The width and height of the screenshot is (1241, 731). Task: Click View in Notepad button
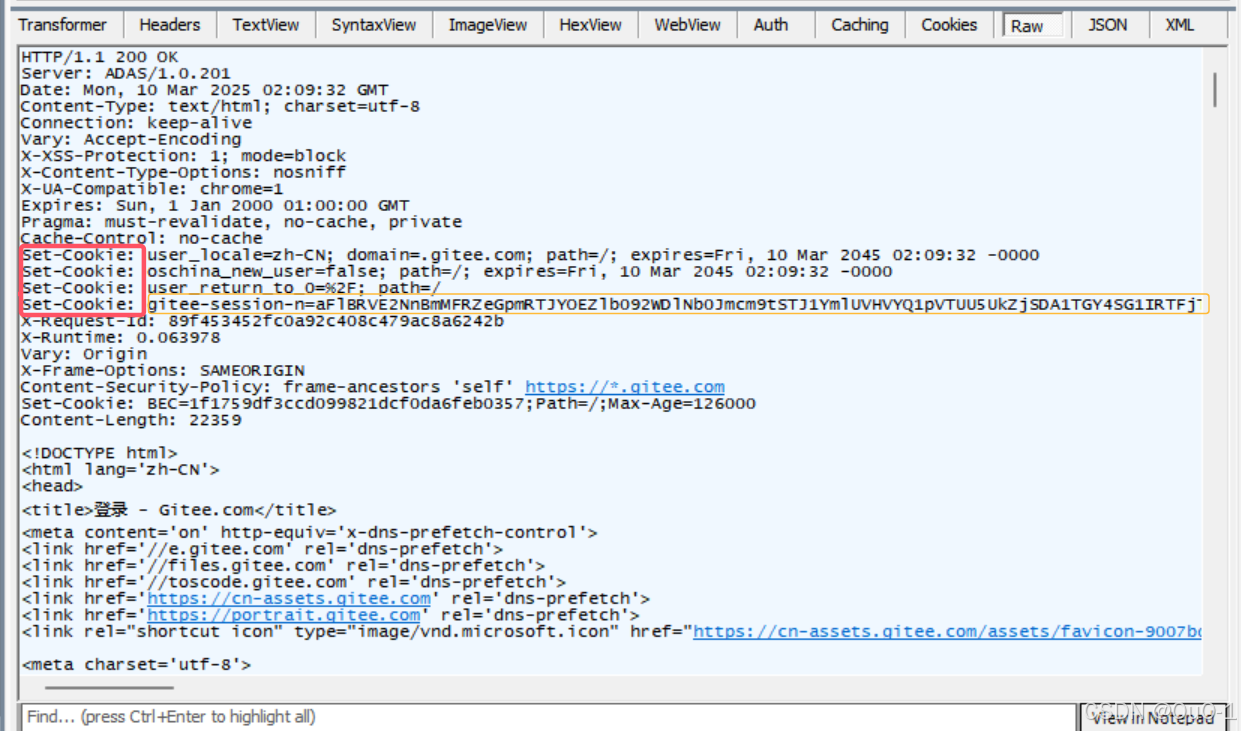1153,717
